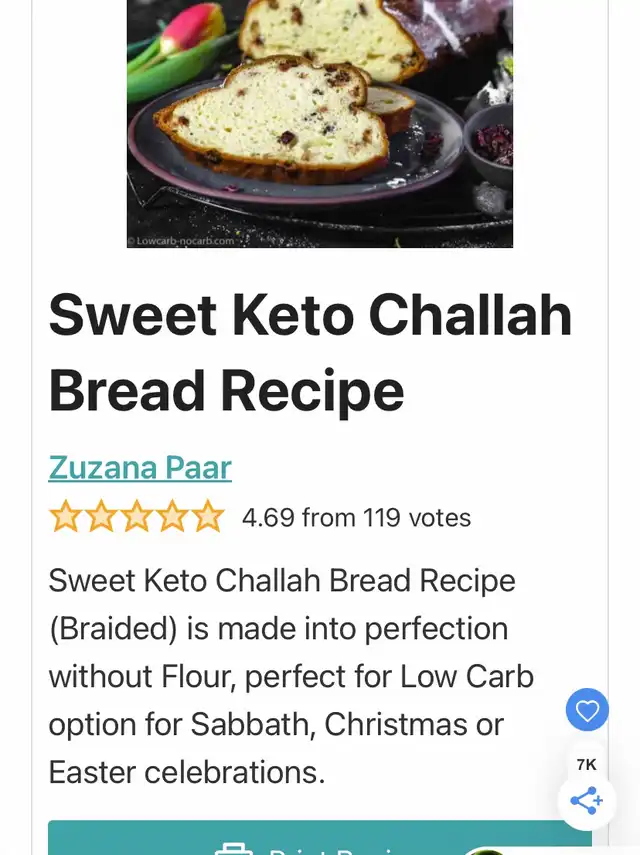Screen dimensions: 640x855
Task: Open the share icon below 7K
Action: (x=587, y=800)
